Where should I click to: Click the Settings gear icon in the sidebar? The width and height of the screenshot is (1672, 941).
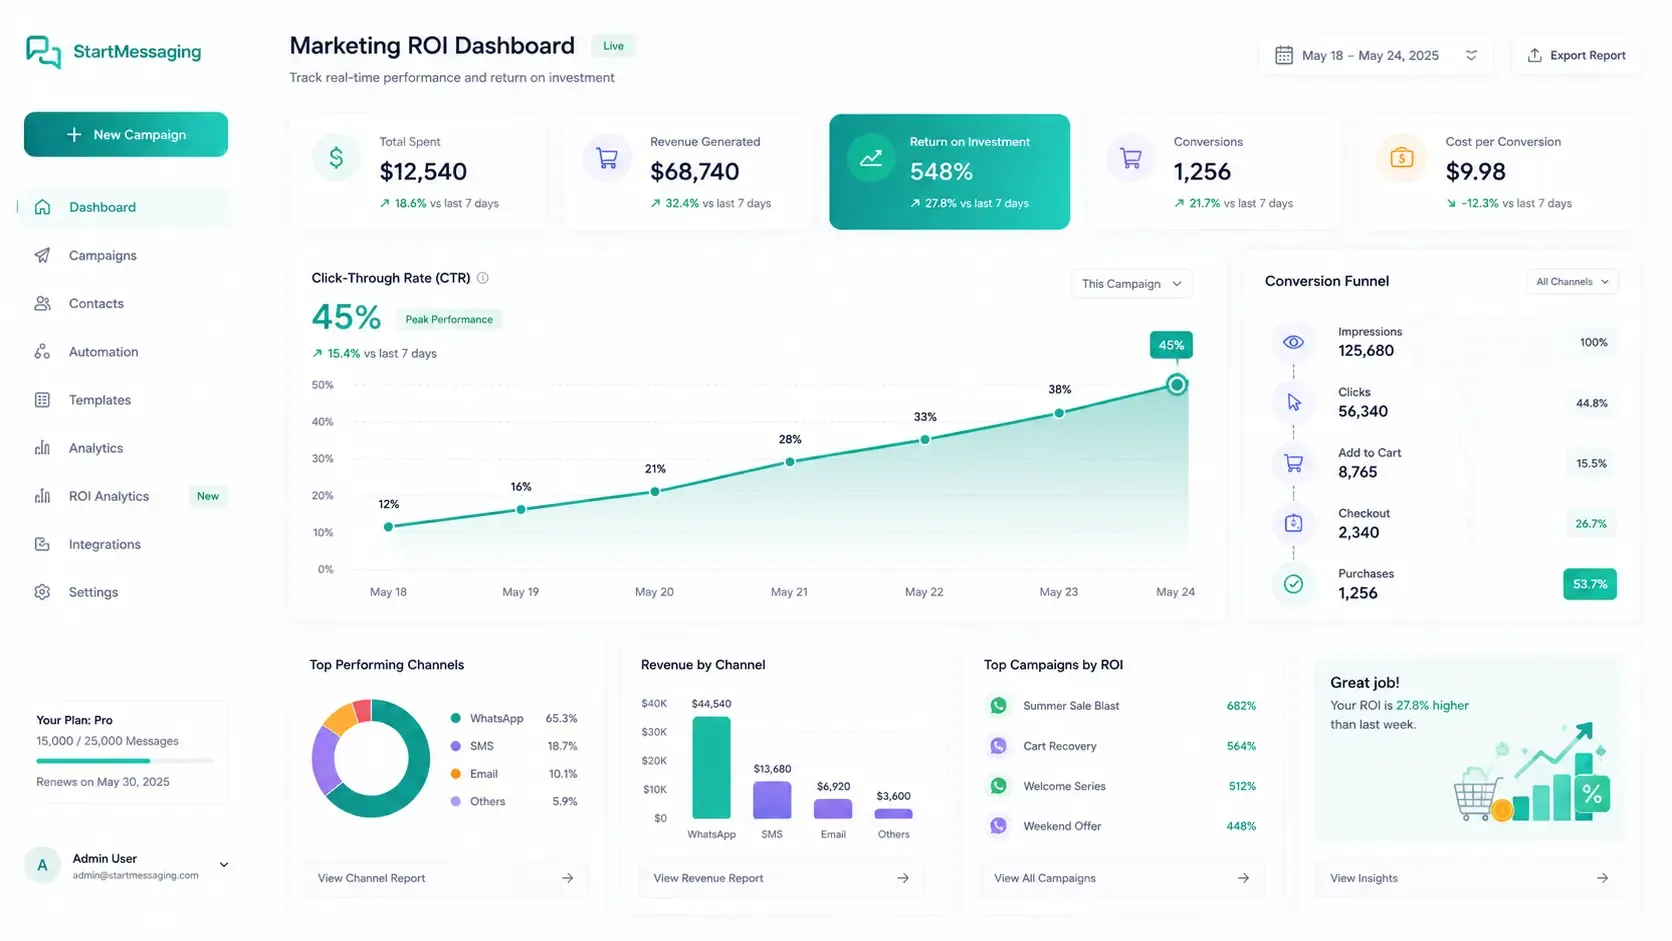tap(42, 592)
